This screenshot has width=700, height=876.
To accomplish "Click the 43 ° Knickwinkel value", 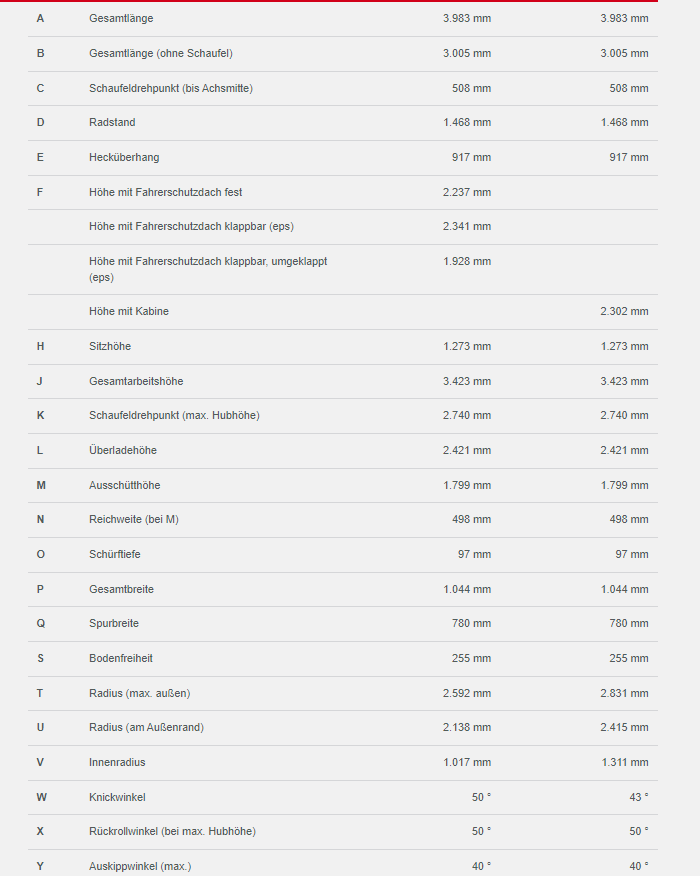I will coord(639,797).
